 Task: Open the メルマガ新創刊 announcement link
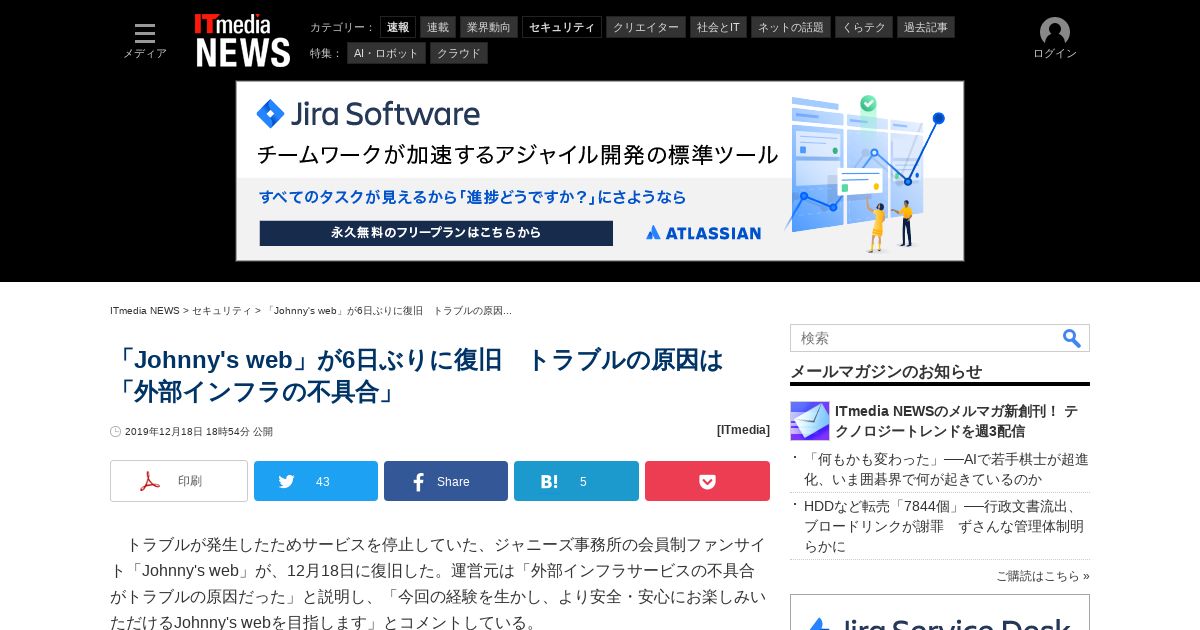pyautogui.click(x=956, y=421)
